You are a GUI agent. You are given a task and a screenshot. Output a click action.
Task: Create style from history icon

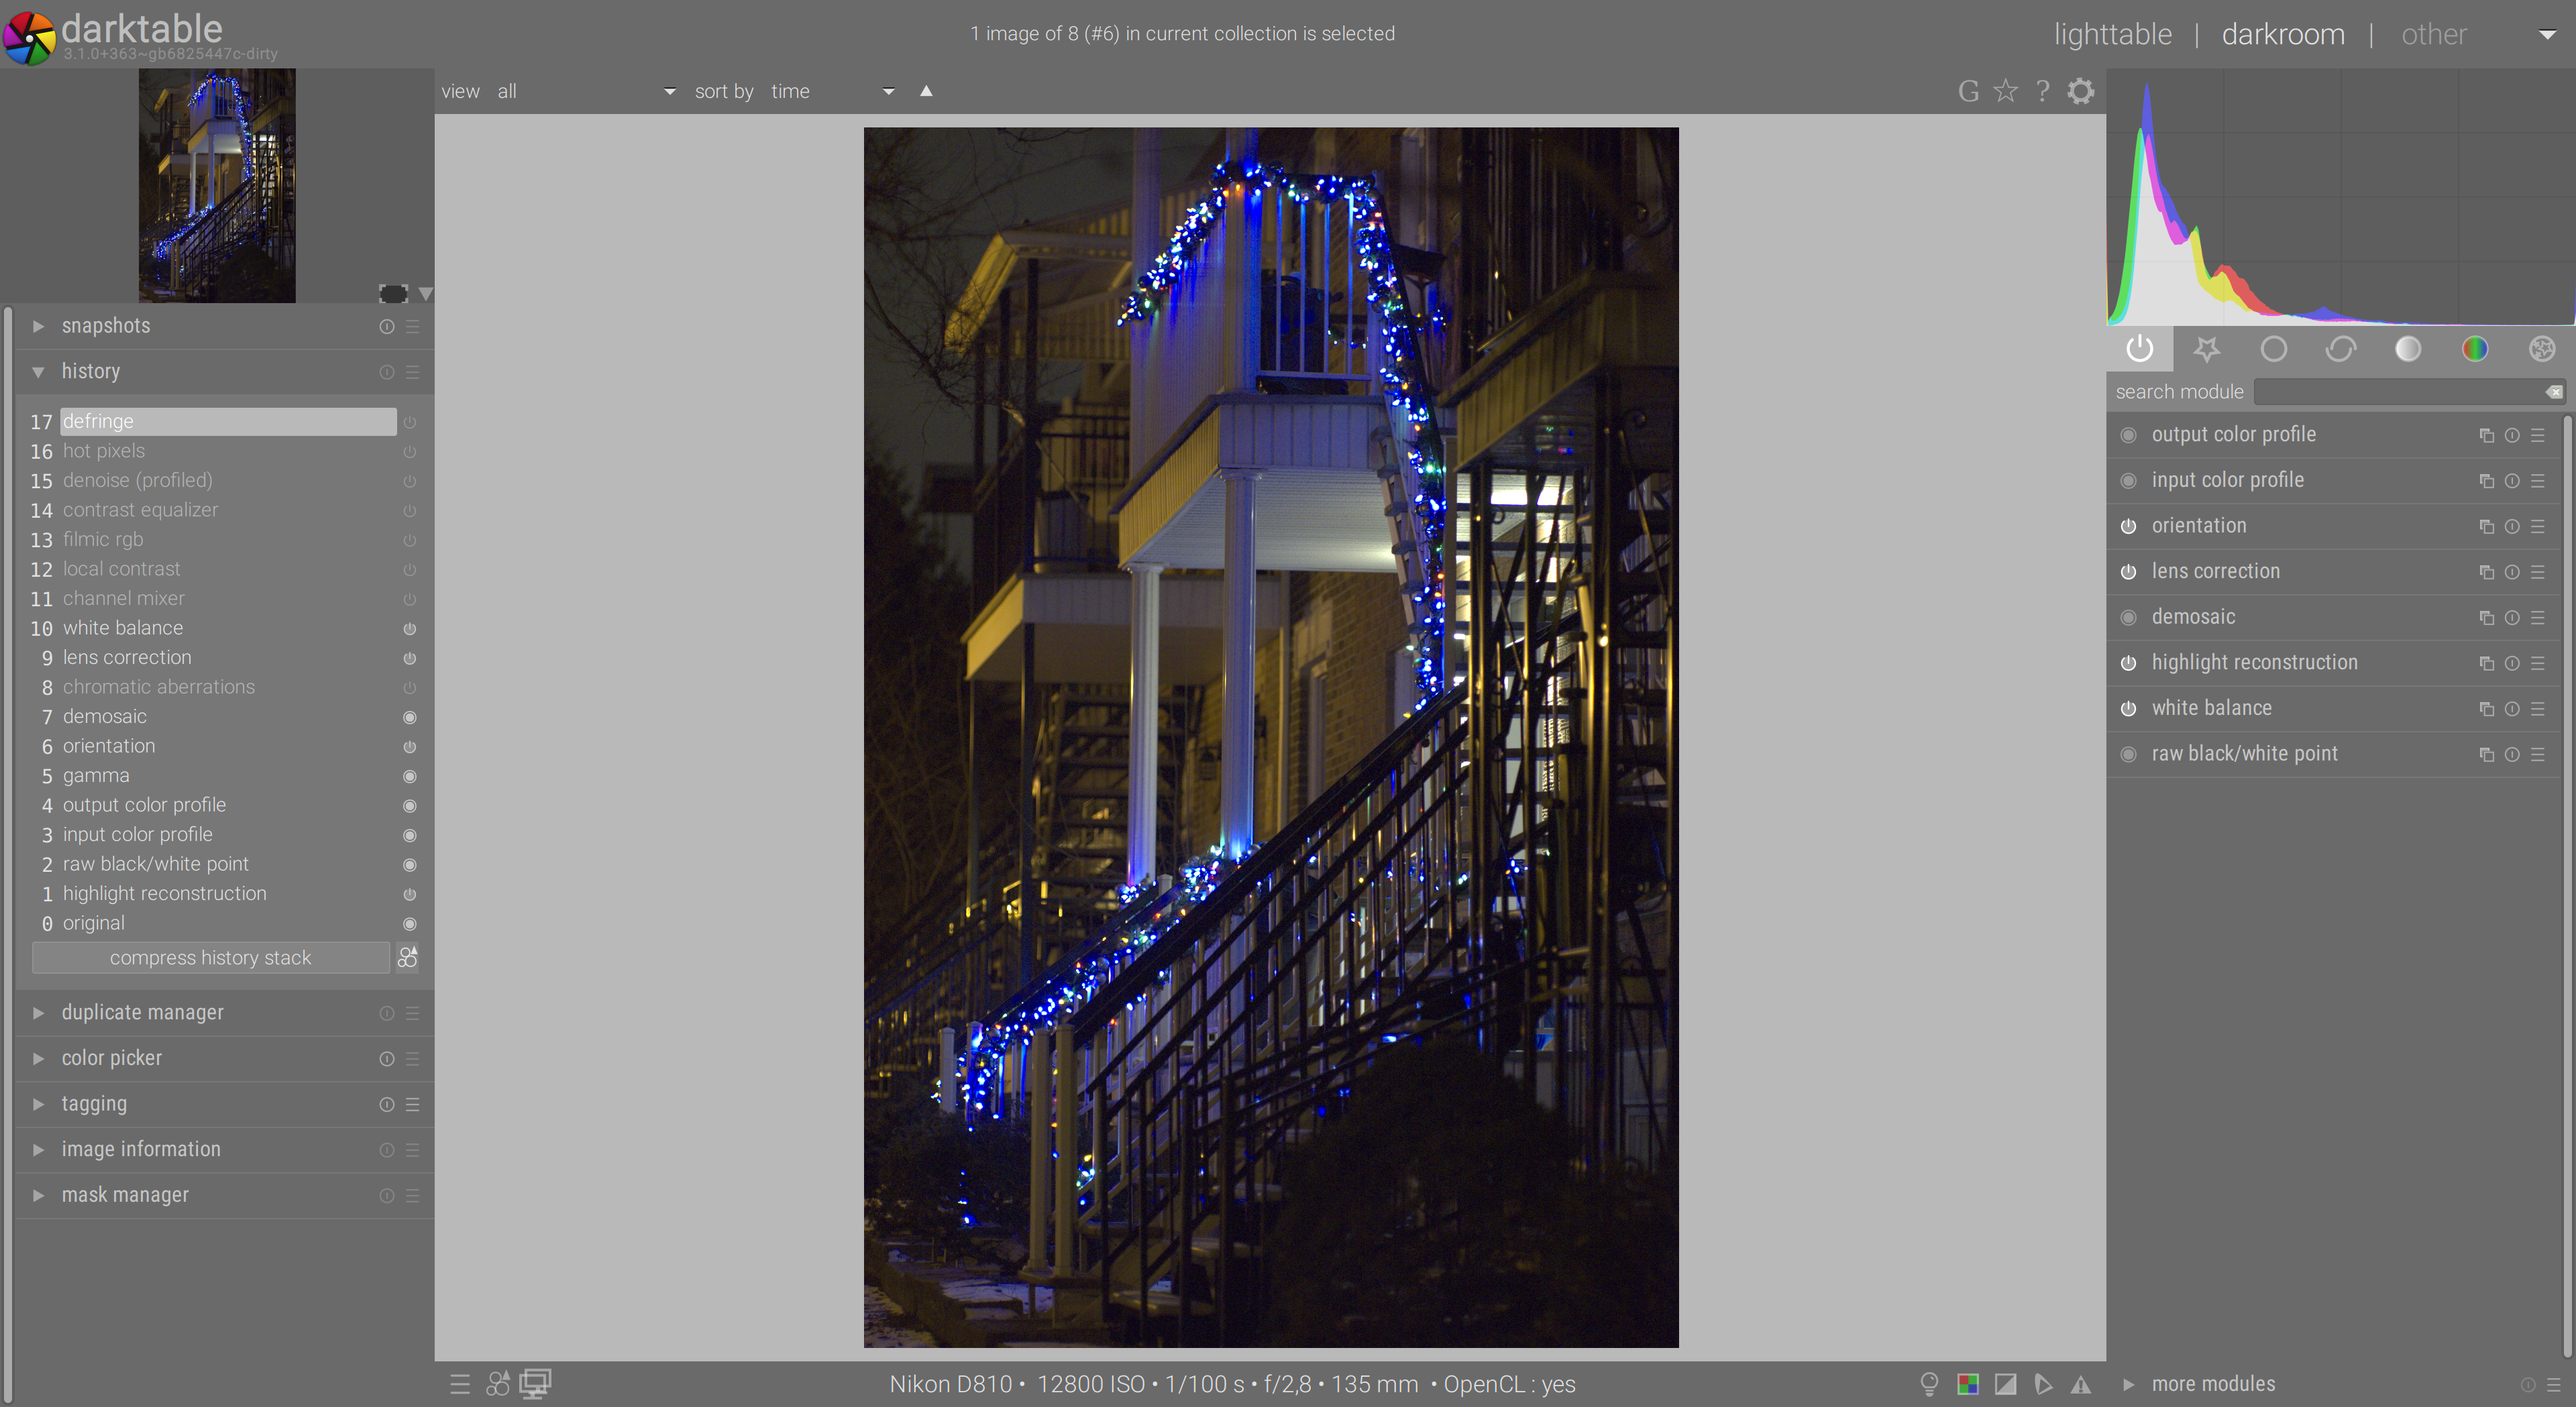pyautogui.click(x=408, y=957)
